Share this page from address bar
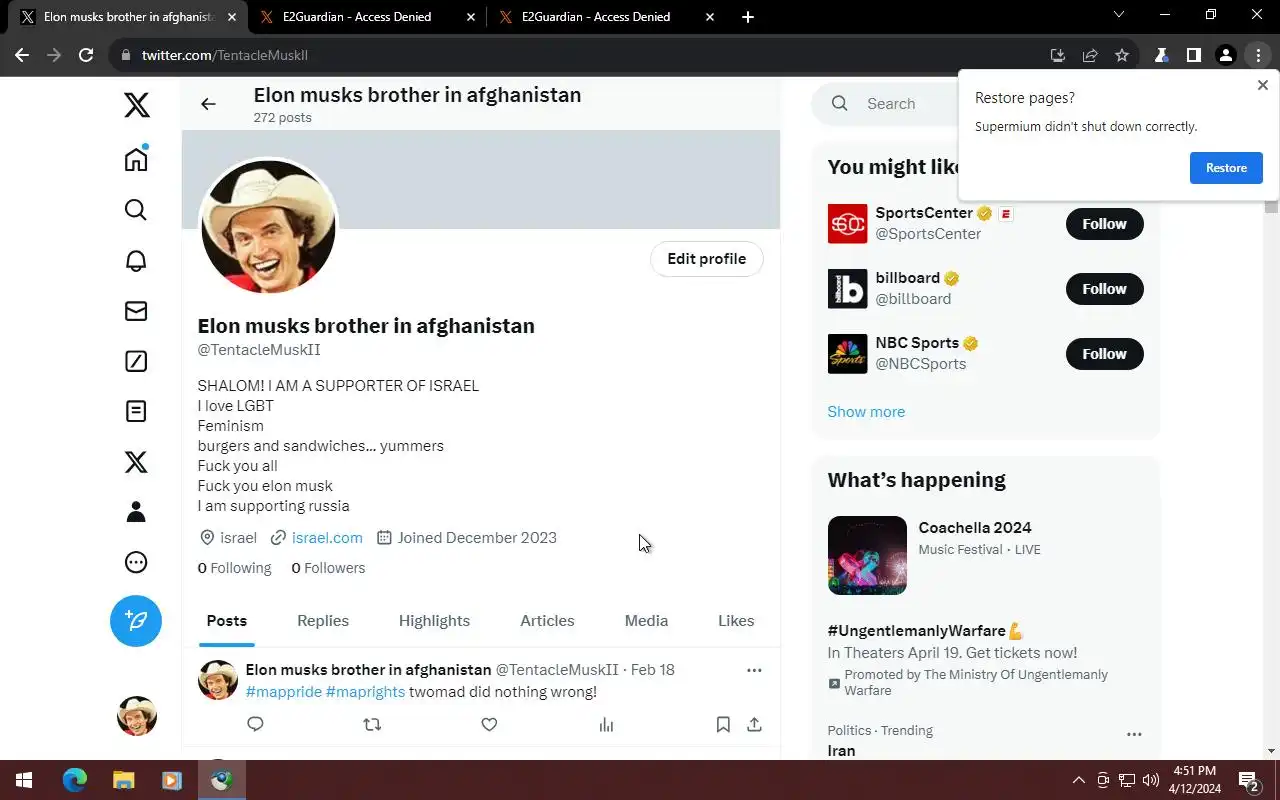1280x800 pixels. click(1090, 55)
